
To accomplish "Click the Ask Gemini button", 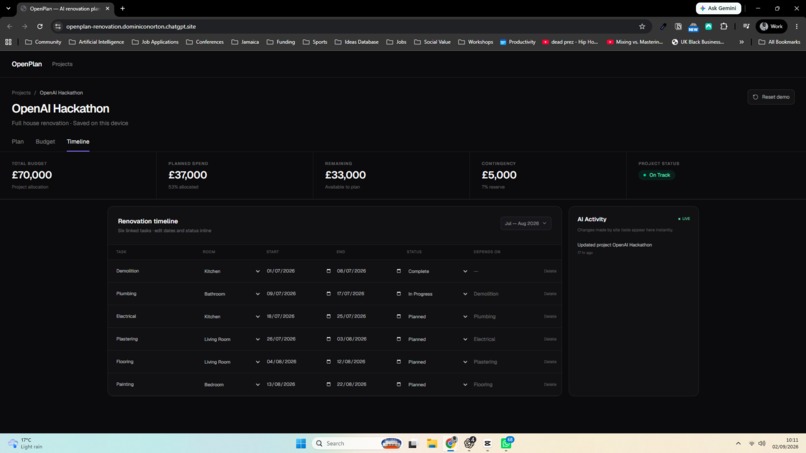I will (718, 8).
